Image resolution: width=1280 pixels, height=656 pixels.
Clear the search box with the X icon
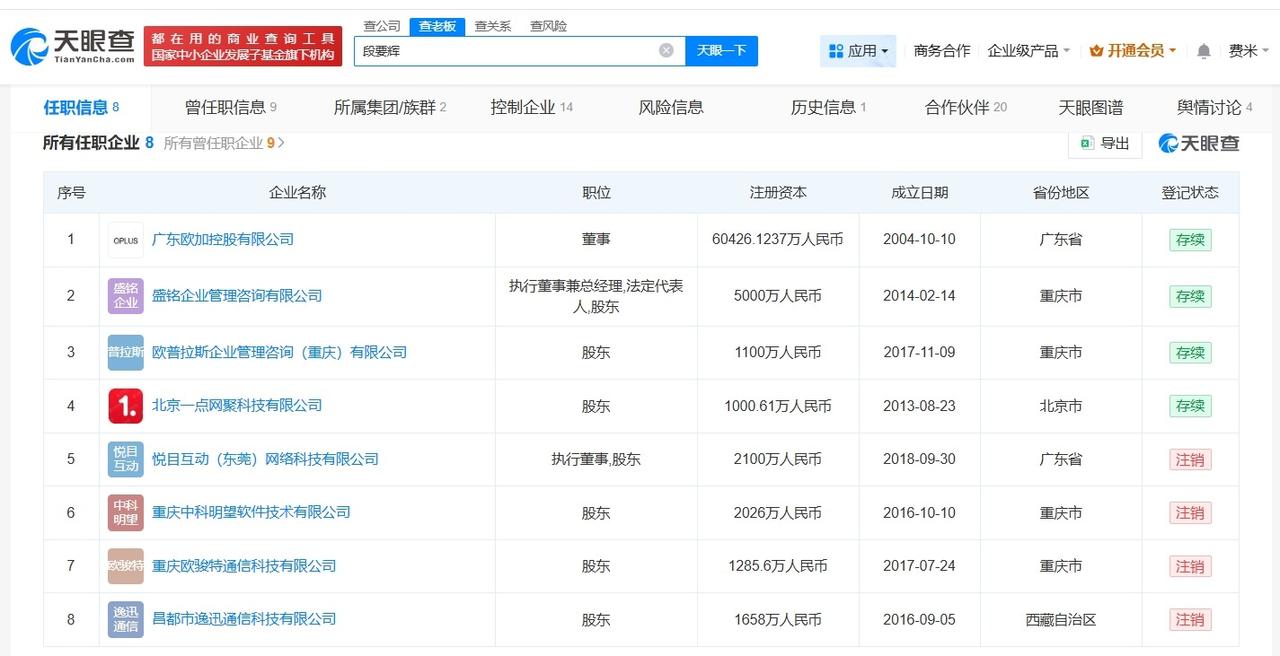[x=666, y=50]
